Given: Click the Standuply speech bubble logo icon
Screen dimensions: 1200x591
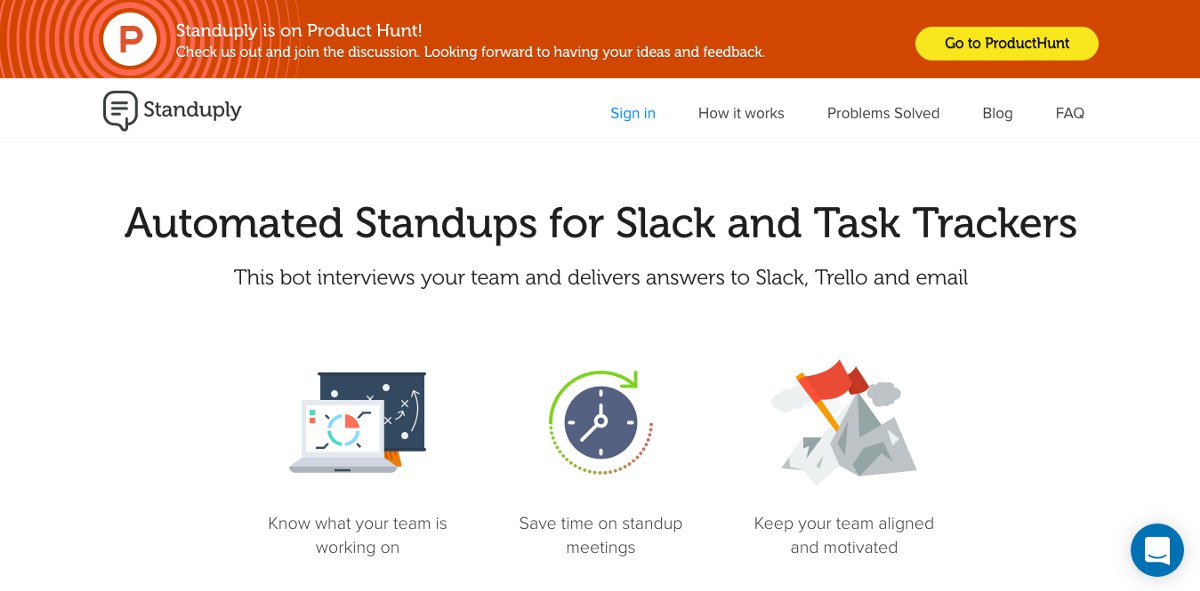Looking at the screenshot, I should pos(120,110).
